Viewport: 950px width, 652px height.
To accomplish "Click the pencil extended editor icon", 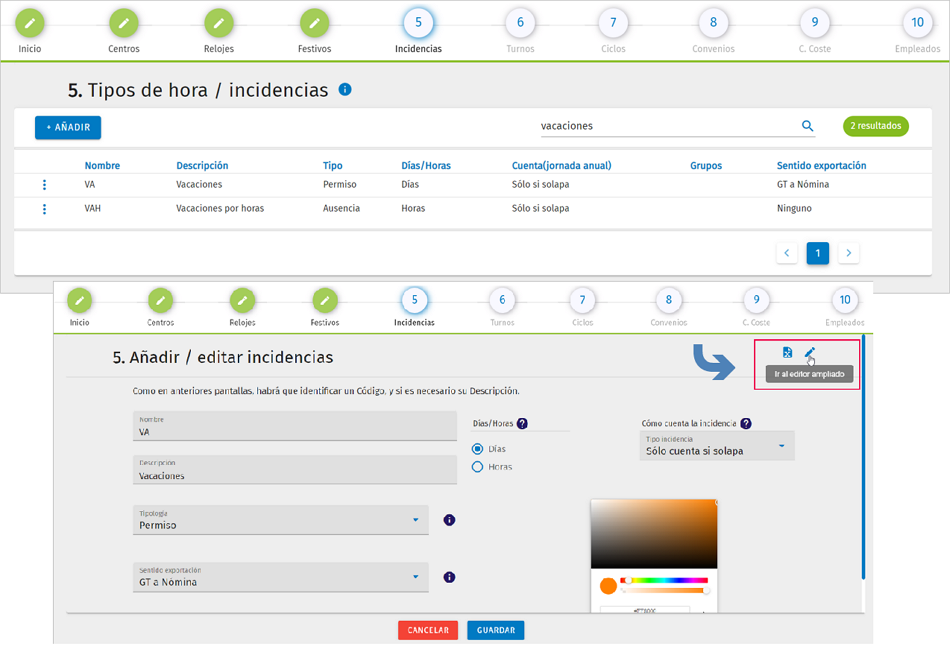I will point(809,352).
